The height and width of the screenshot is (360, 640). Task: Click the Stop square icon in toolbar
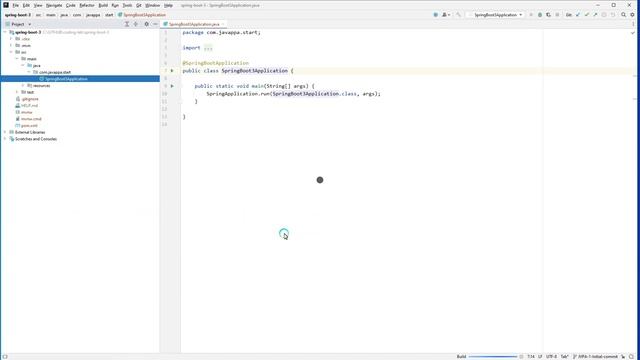(557, 15)
